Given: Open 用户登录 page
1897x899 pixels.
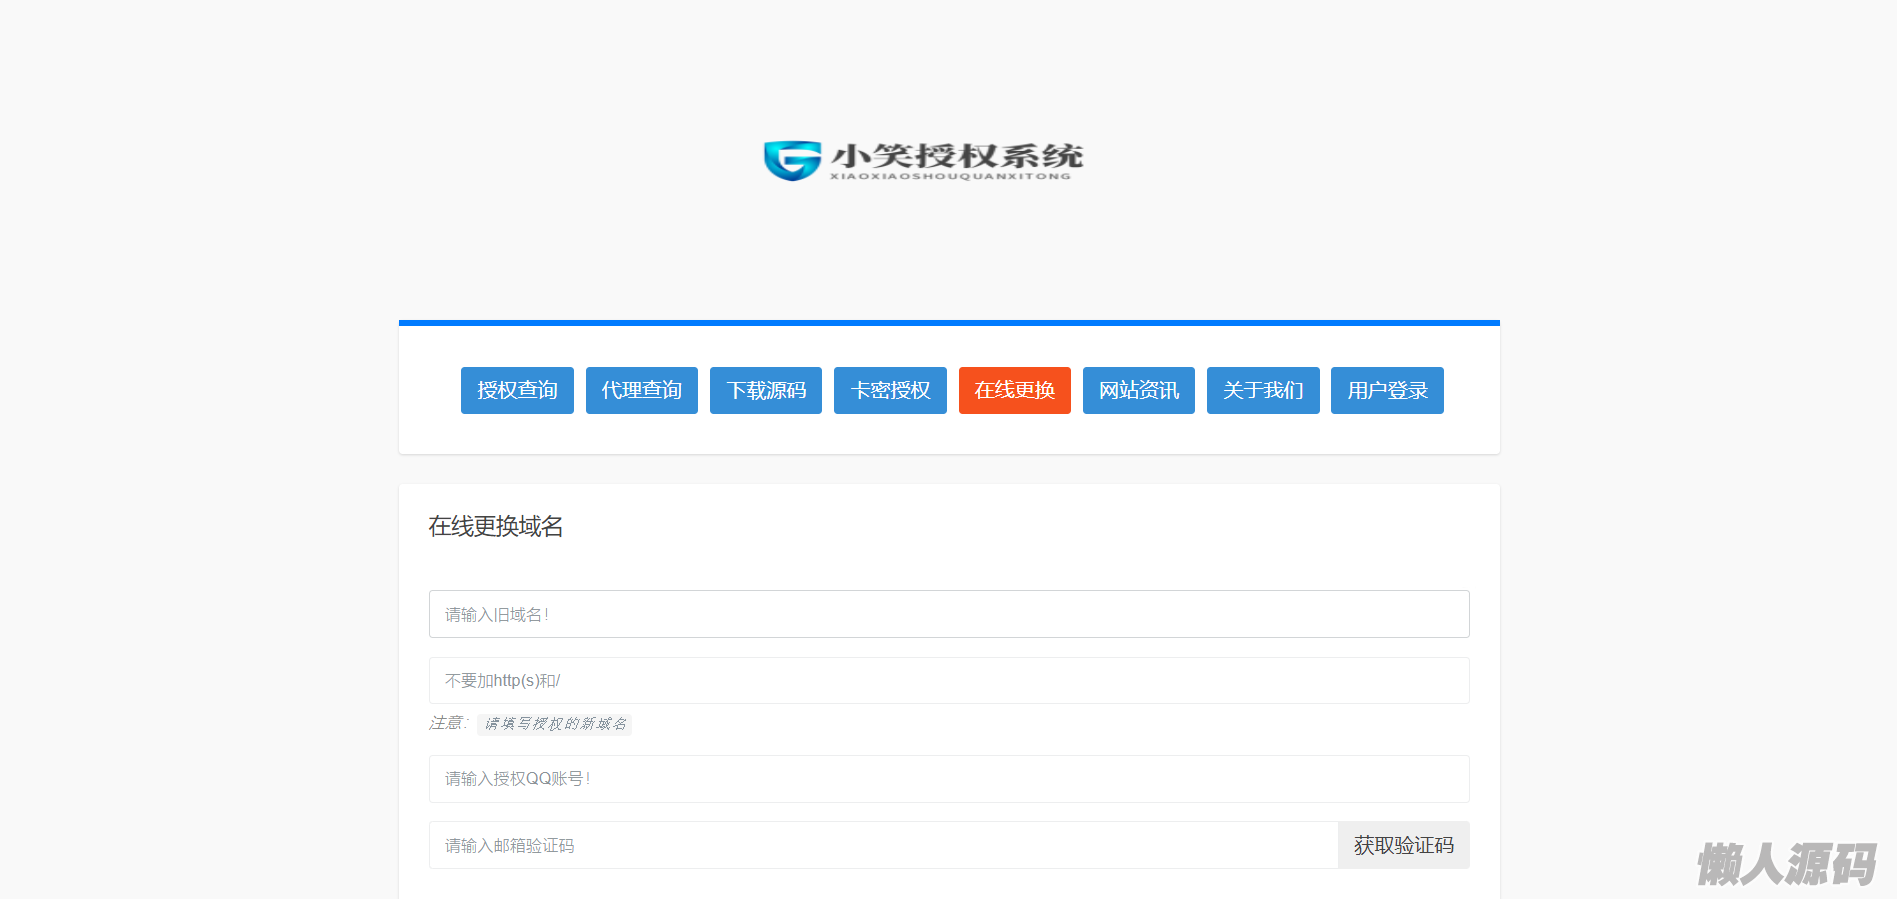Looking at the screenshot, I should click(1387, 390).
